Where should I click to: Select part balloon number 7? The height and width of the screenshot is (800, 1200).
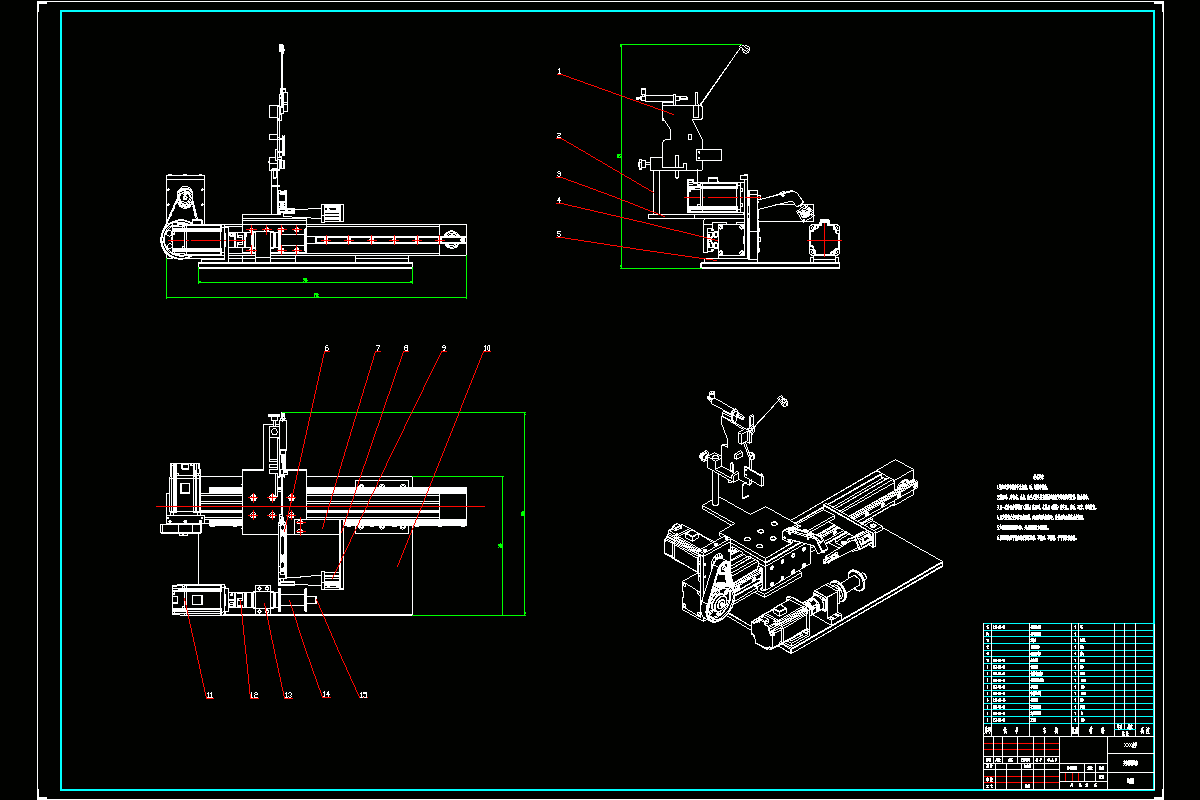[377, 348]
